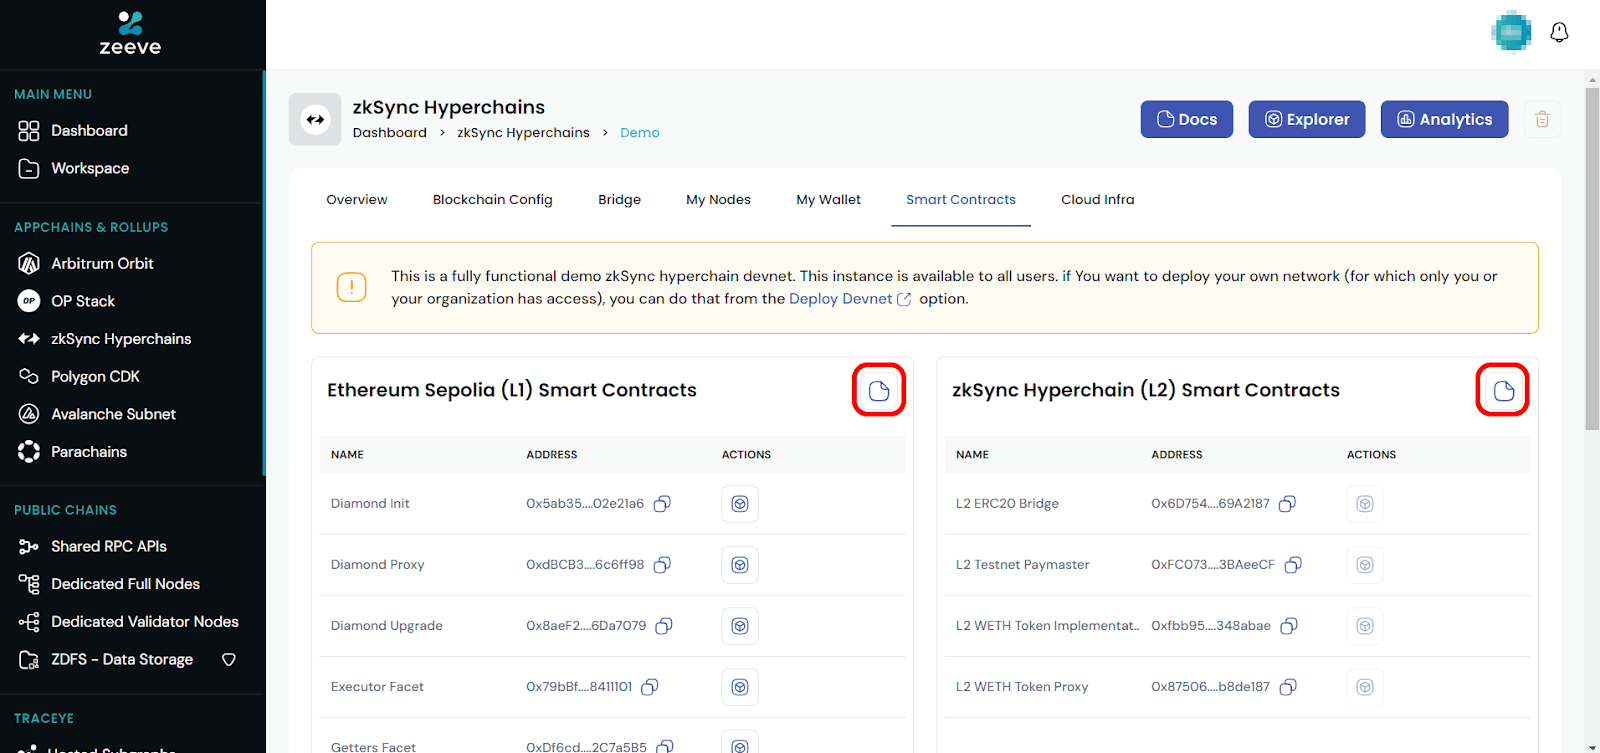Copy the Getters Facet address
The height and width of the screenshot is (753, 1600).
tap(665, 746)
